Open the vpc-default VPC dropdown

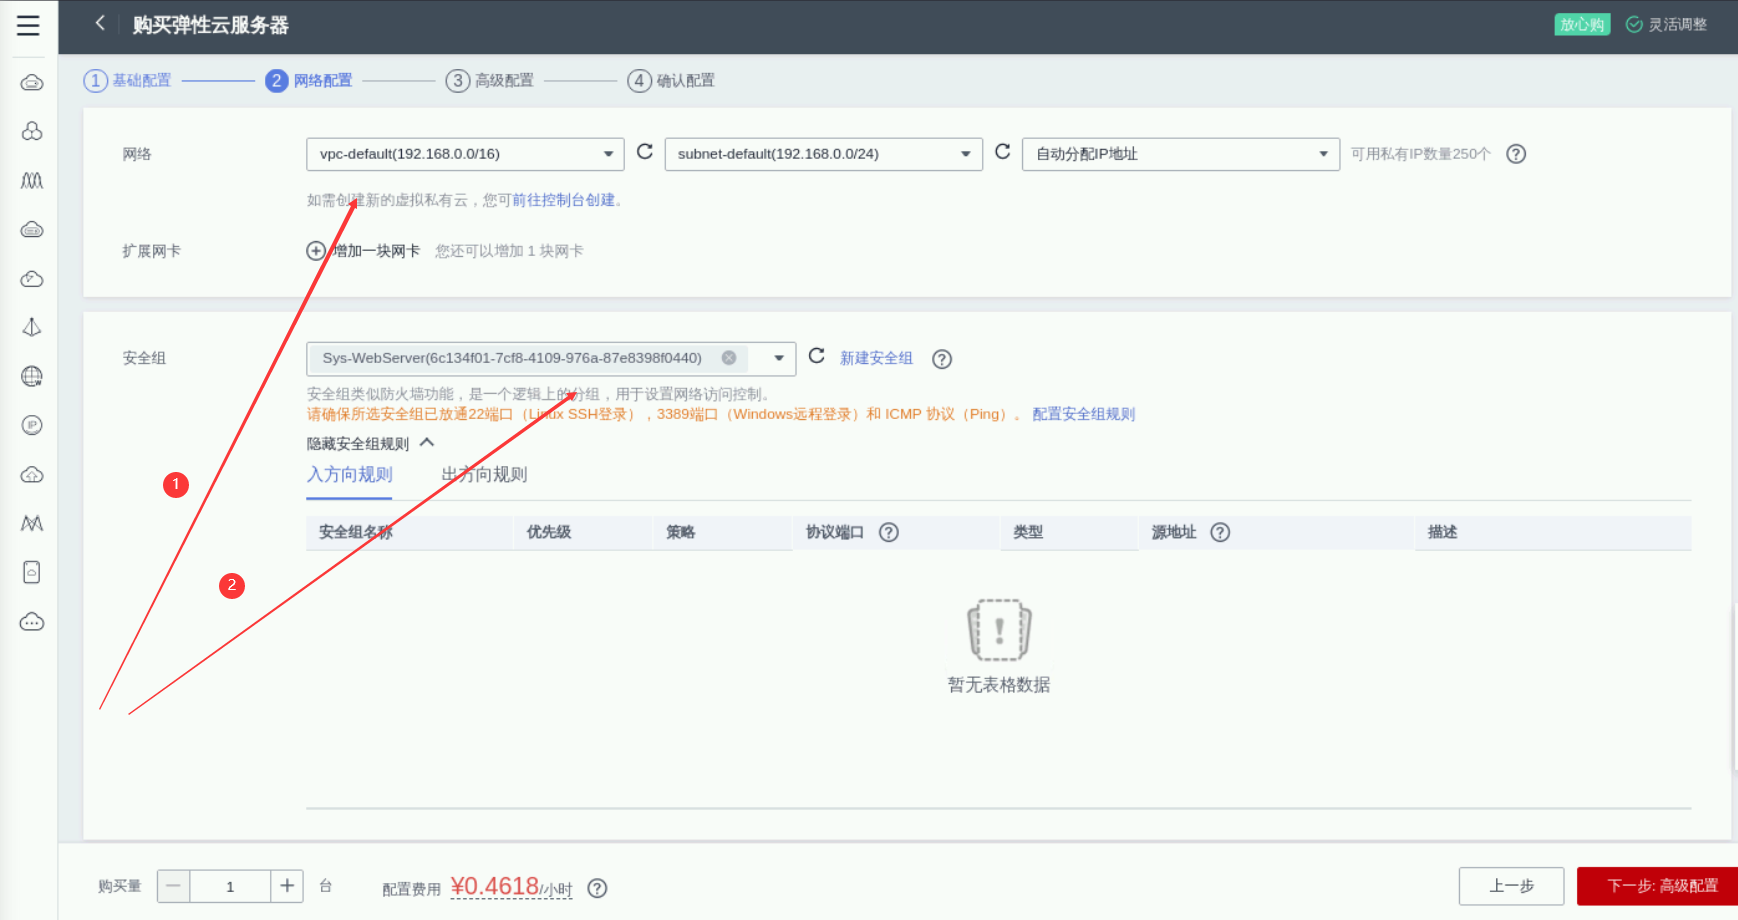[465, 154]
